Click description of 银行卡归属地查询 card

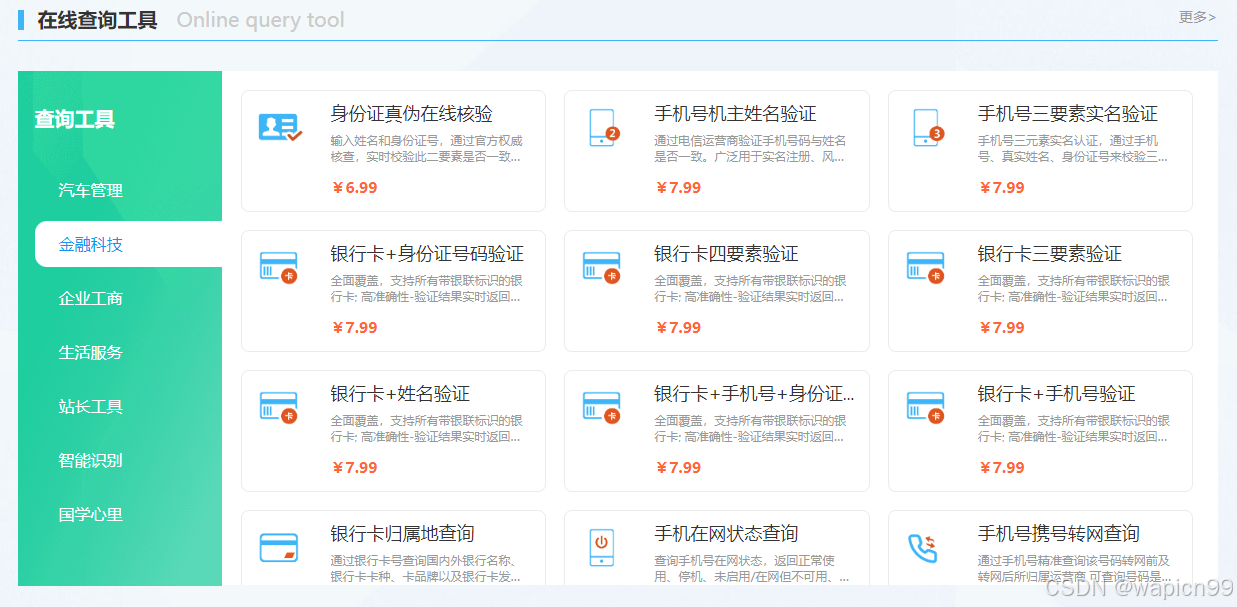point(427,569)
